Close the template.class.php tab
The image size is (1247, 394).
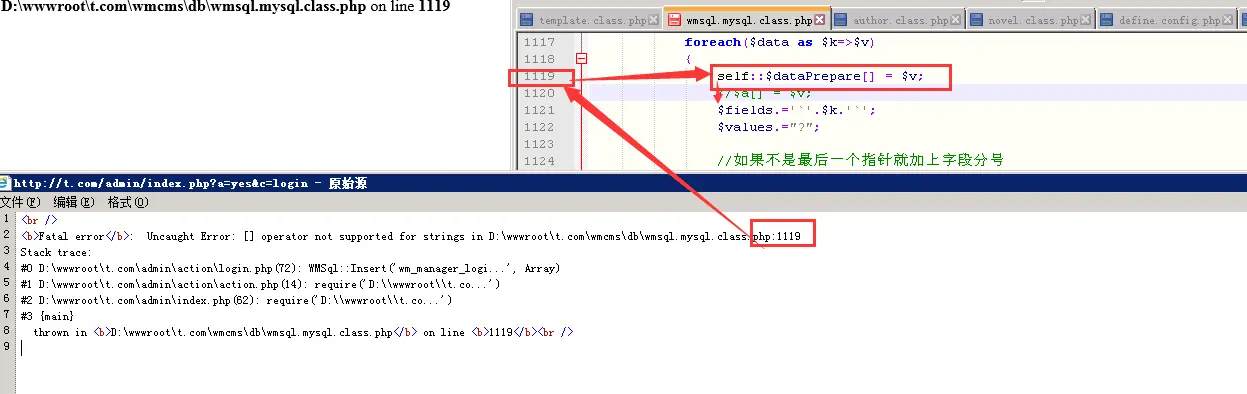point(653,20)
